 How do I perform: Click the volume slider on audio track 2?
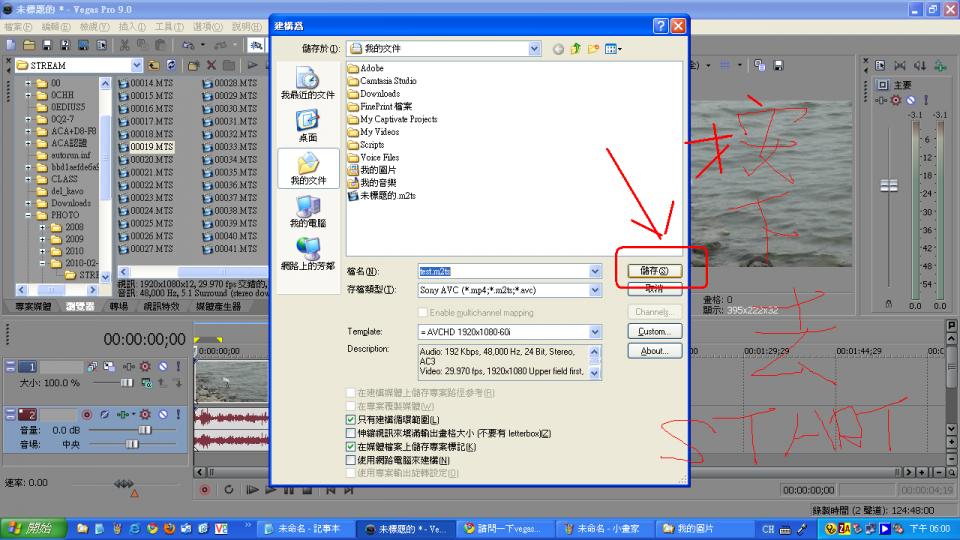coord(144,430)
